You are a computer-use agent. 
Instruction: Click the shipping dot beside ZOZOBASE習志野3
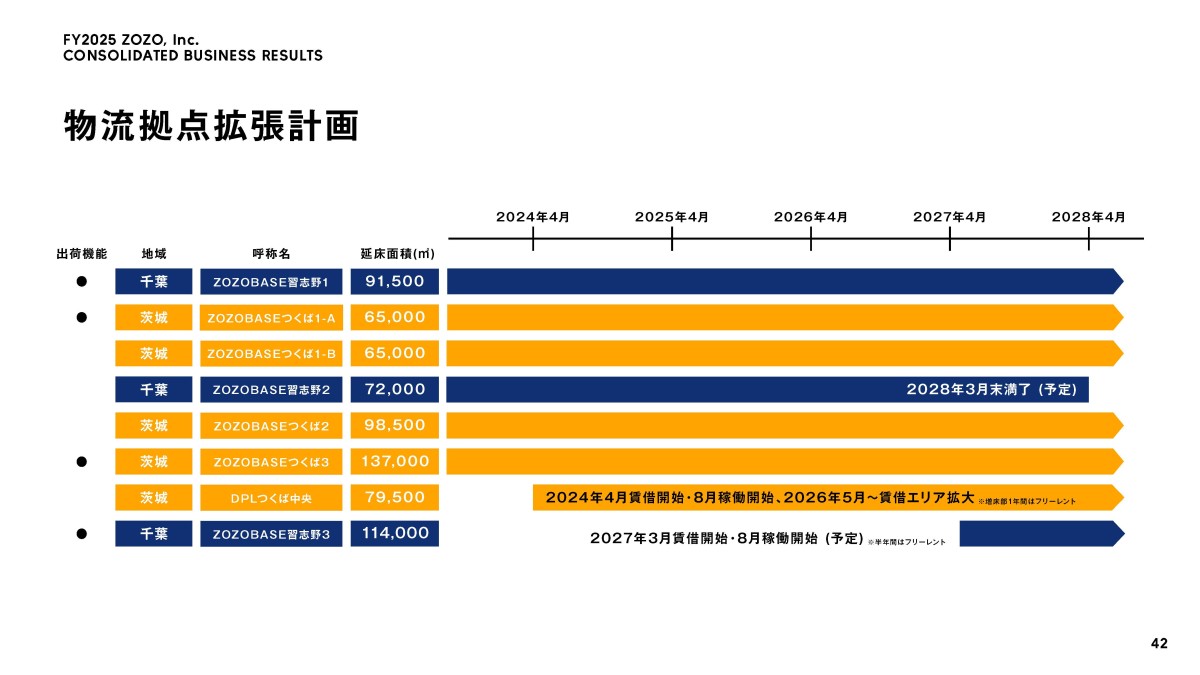coord(83,534)
